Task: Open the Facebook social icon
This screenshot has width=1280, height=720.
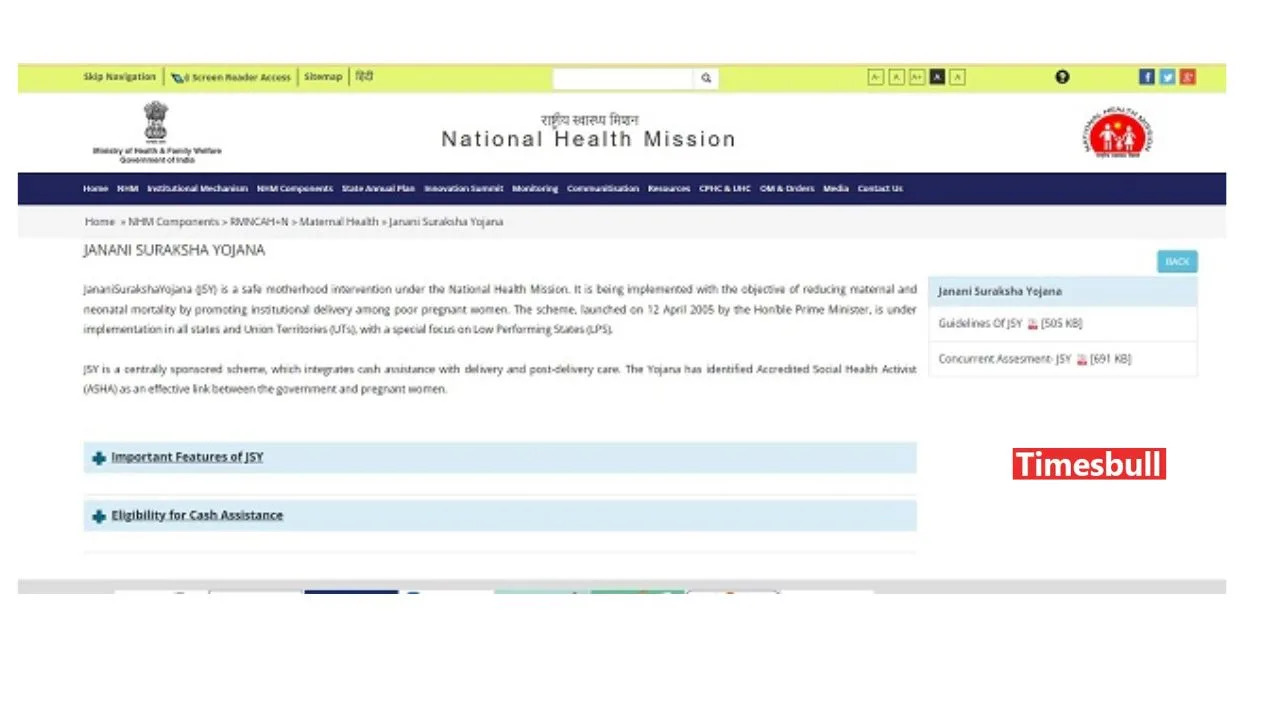Action: (x=1147, y=77)
